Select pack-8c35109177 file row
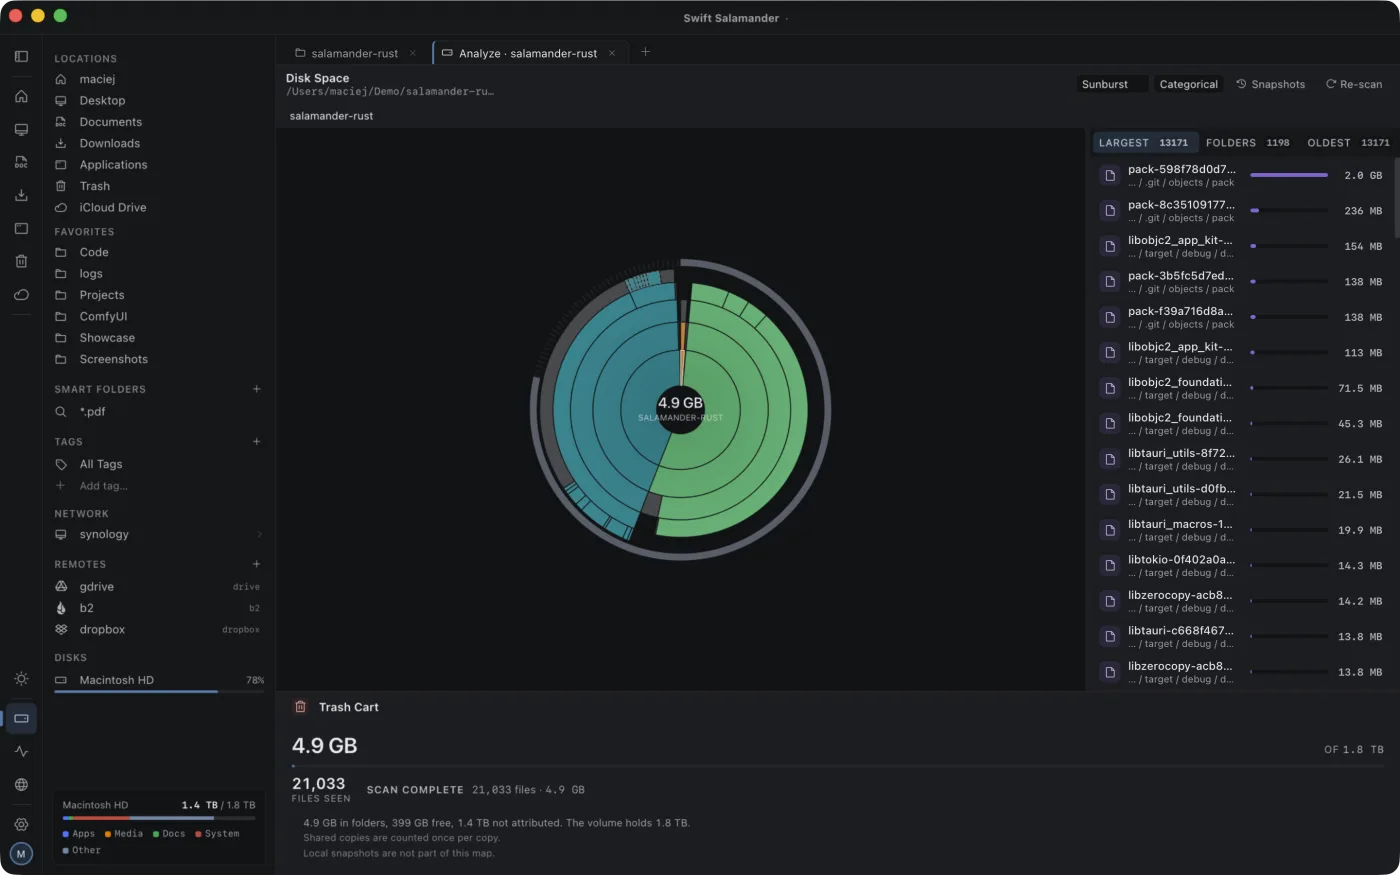This screenshot has height=875, width=1400. pos(1241,211)
